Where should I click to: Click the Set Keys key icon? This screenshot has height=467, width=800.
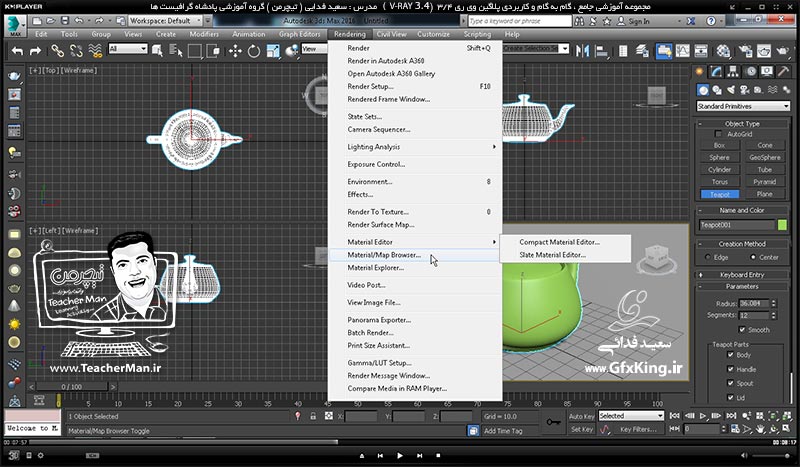(553, 422)
